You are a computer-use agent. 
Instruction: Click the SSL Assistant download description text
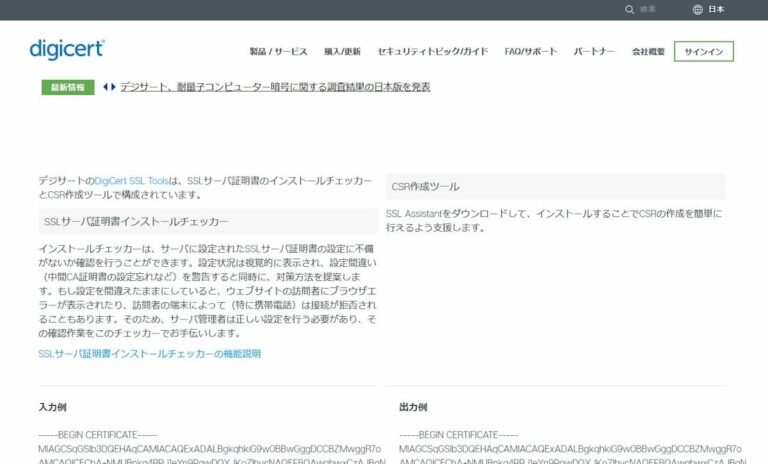pos(554,220)
